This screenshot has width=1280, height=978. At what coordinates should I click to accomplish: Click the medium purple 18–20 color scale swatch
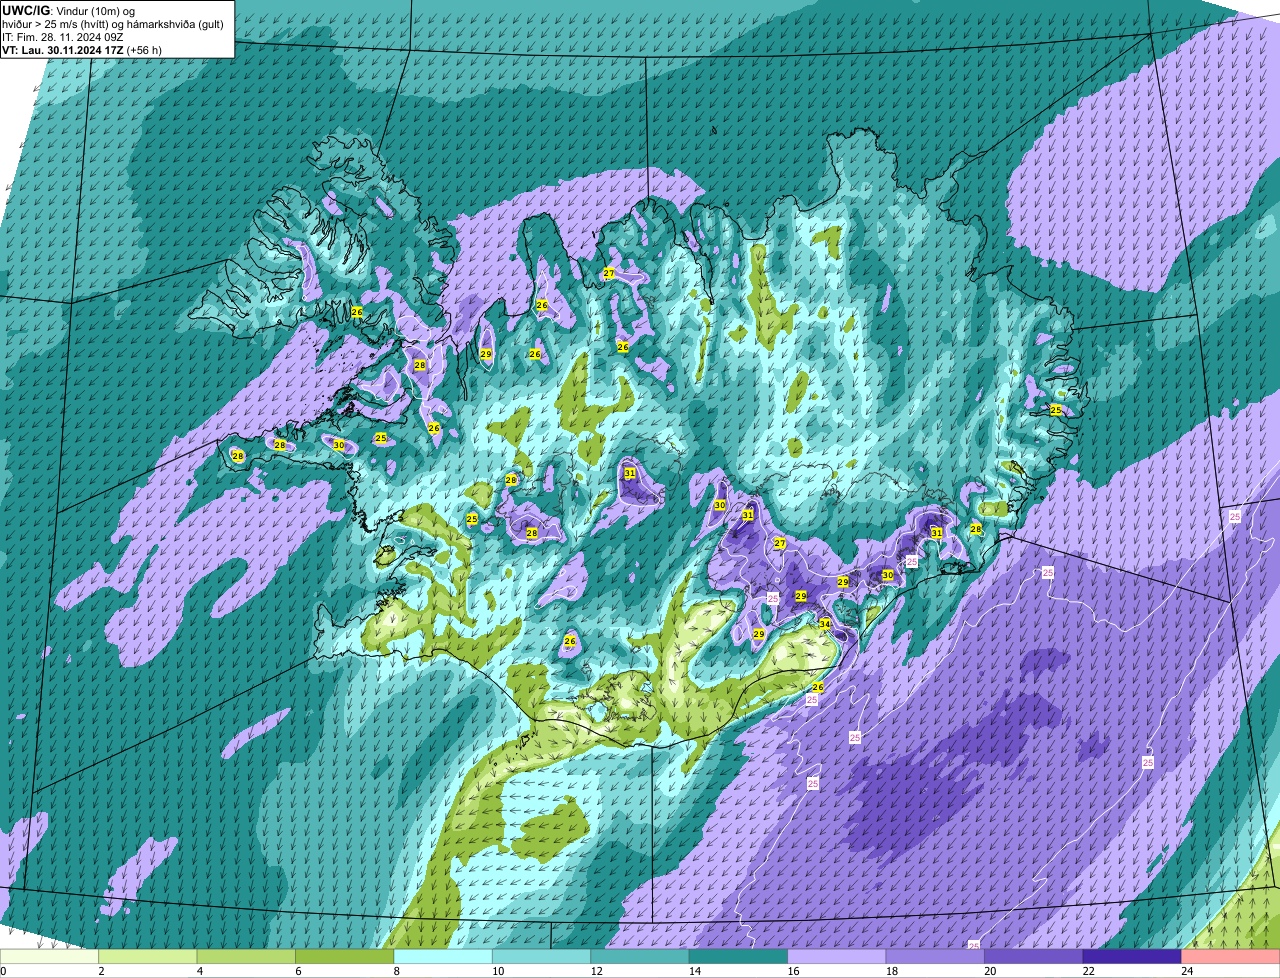point(935,957)
